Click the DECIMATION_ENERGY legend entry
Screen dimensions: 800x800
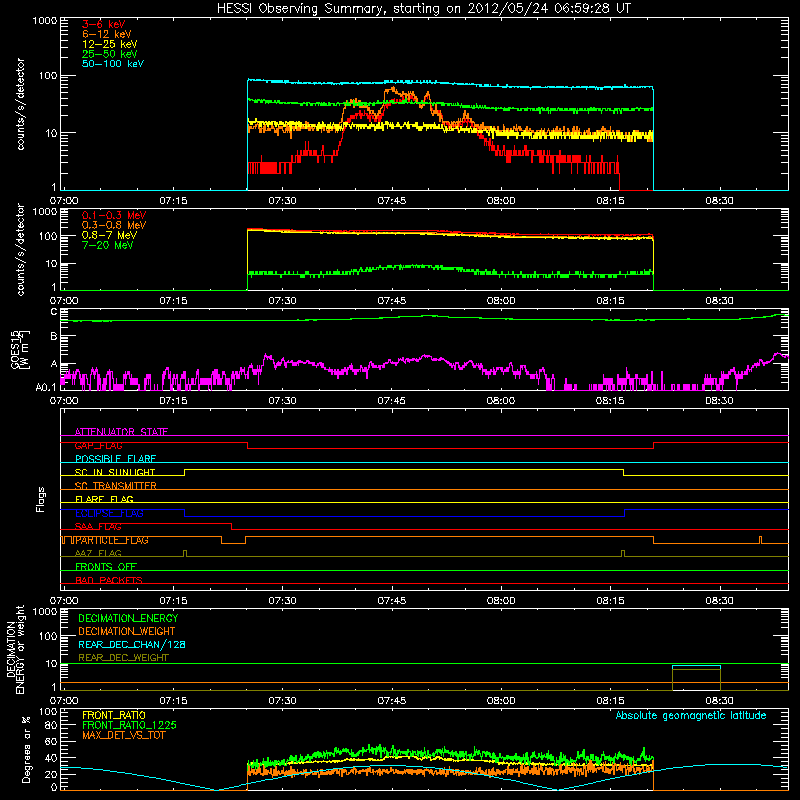(x=128, y=618)
